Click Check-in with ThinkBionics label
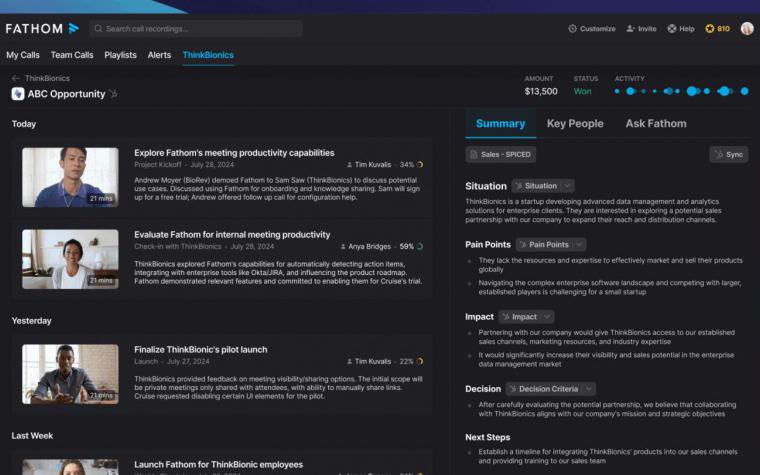 [178, 247]
